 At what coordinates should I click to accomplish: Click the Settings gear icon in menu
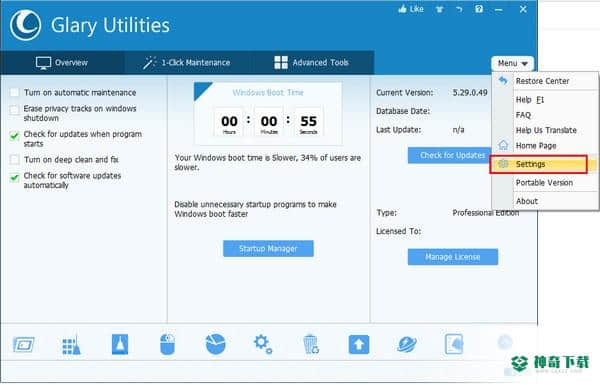(x=503, y=164)
